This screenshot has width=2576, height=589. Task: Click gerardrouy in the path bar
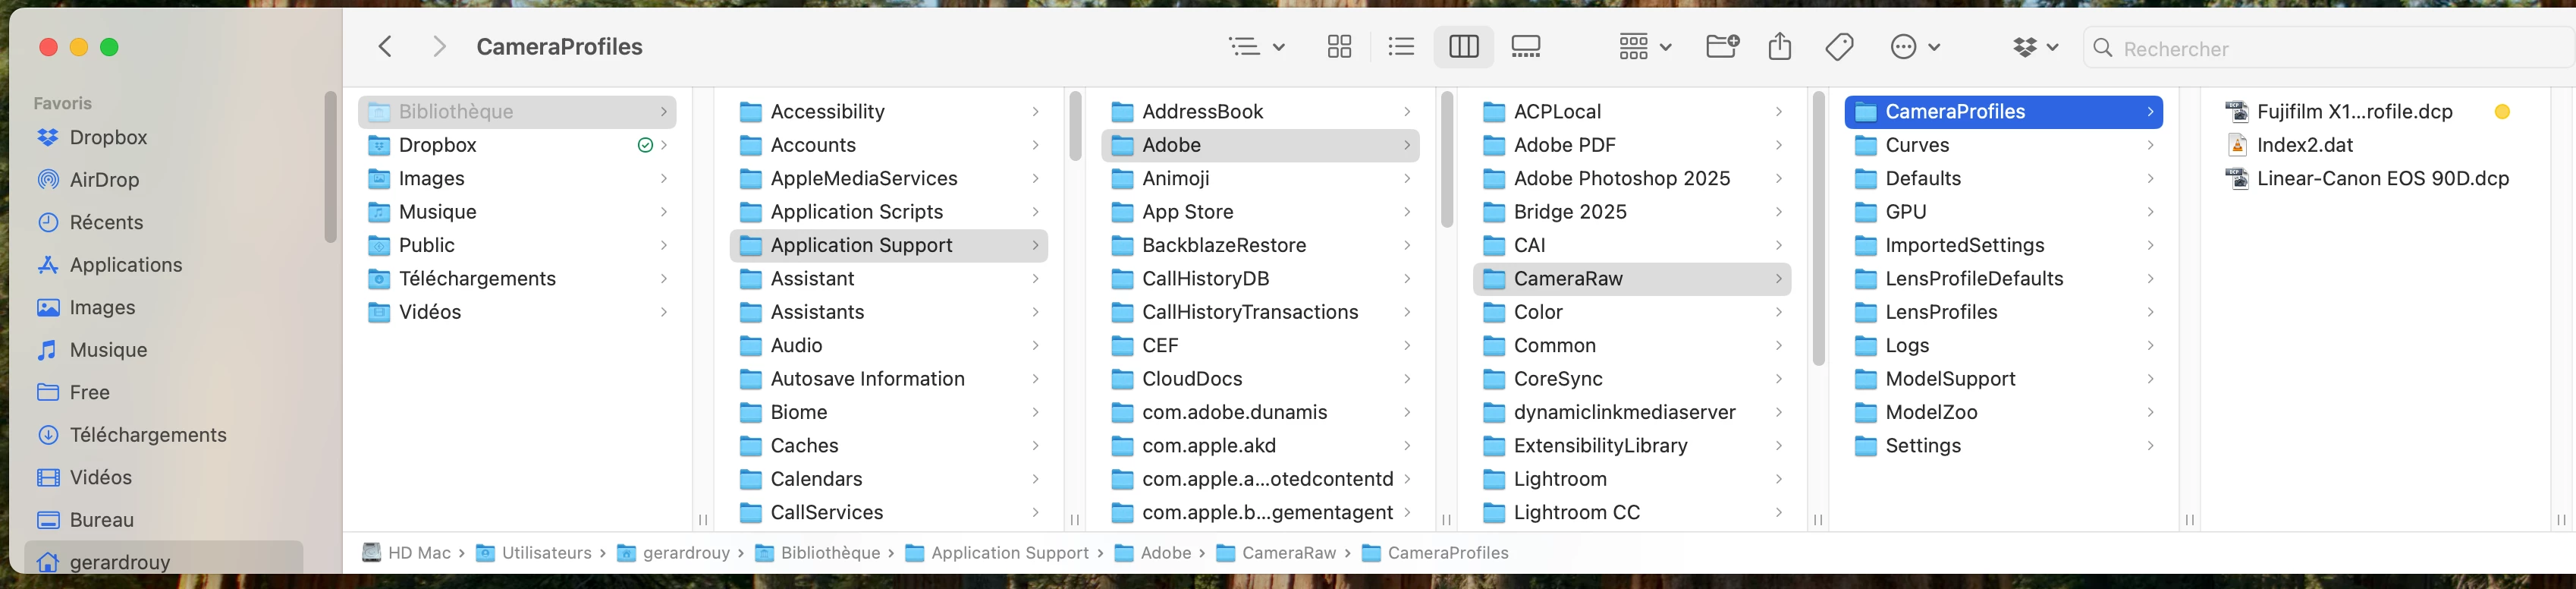point(674,553)
